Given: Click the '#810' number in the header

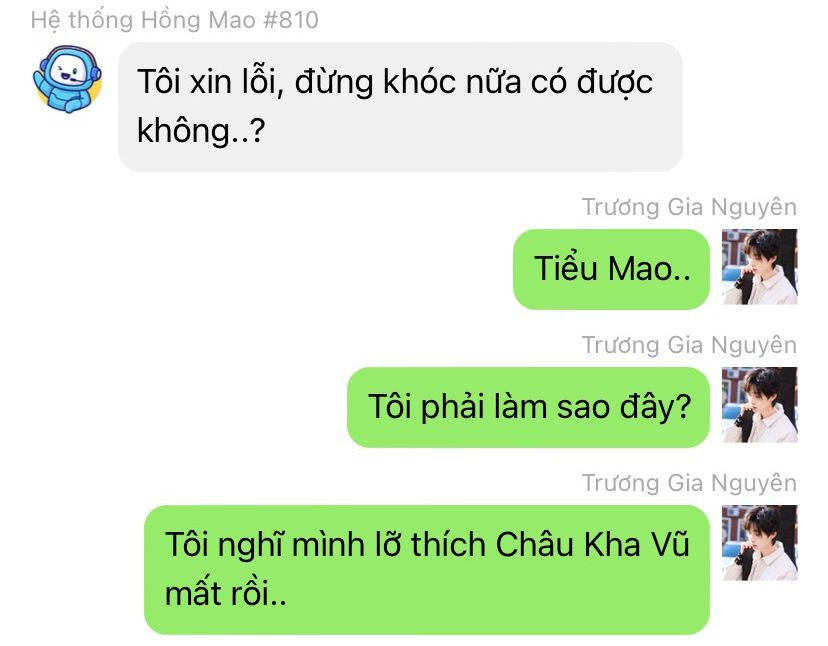Looking at the screenshot, I should 290,20.
